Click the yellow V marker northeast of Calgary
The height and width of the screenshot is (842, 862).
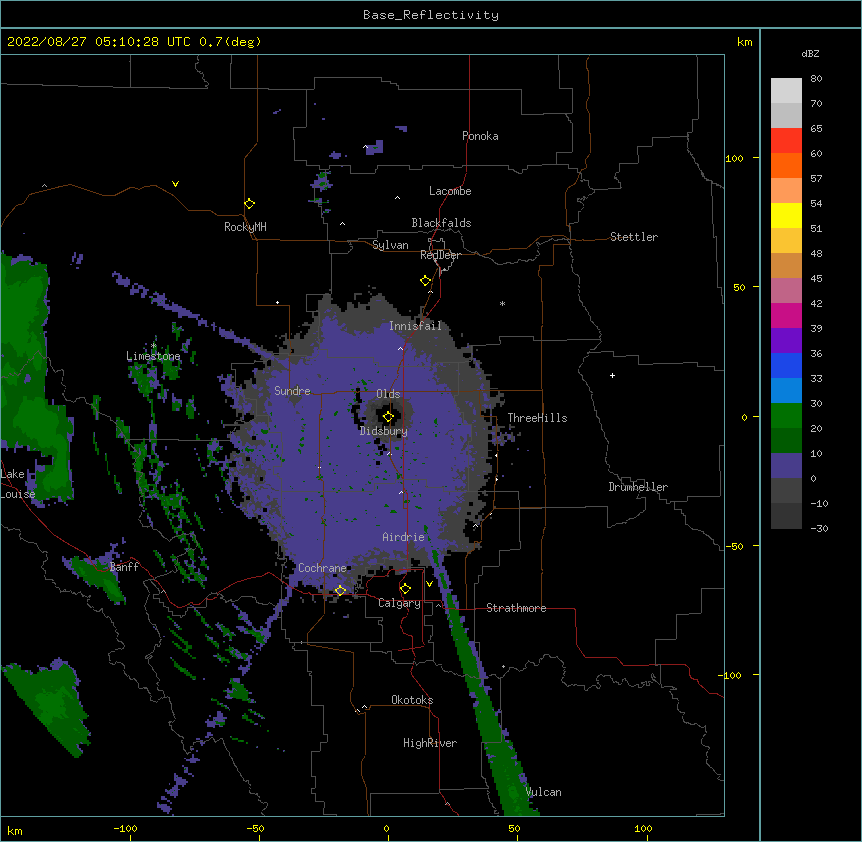429,583
